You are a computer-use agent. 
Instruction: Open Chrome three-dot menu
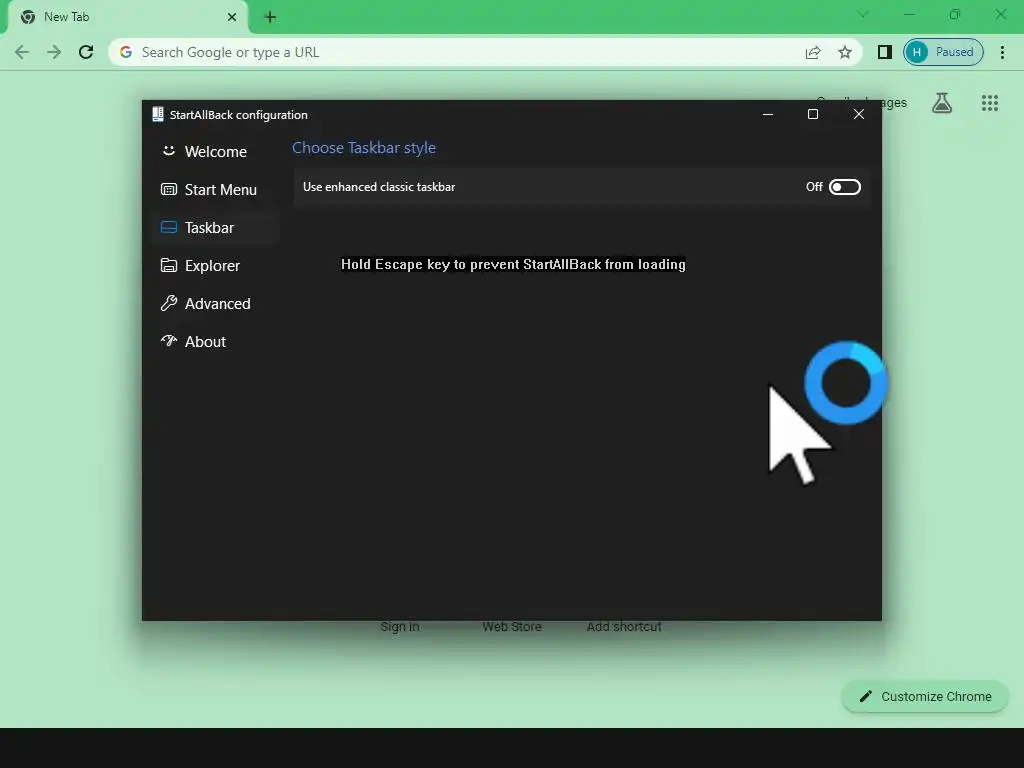(x=1002, y=52)
